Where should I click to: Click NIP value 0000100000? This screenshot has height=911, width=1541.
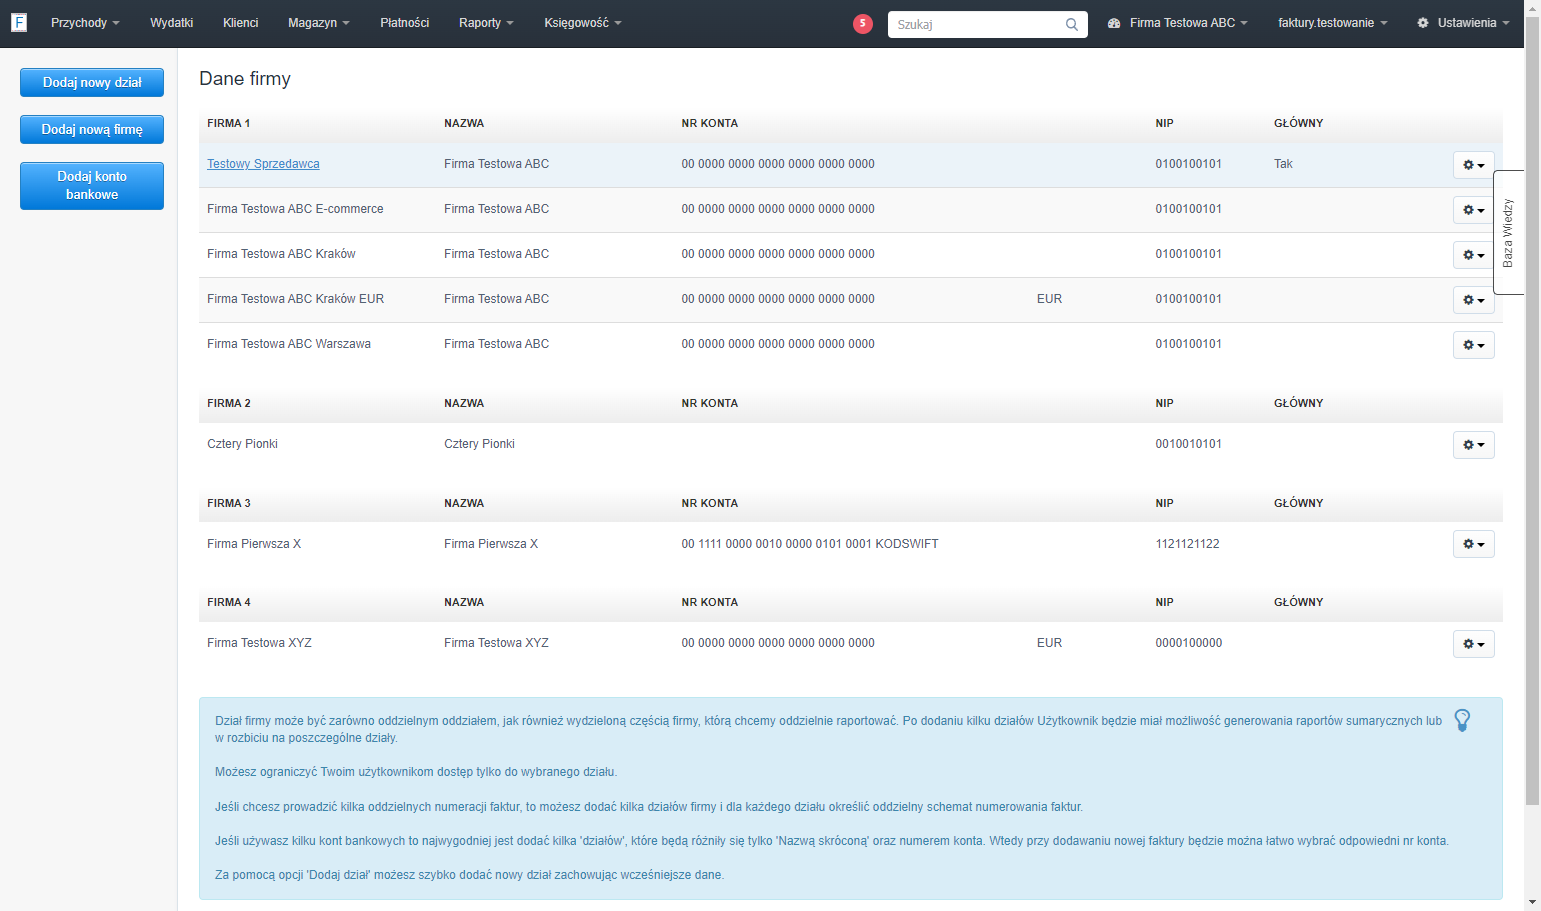point(1188,643)
